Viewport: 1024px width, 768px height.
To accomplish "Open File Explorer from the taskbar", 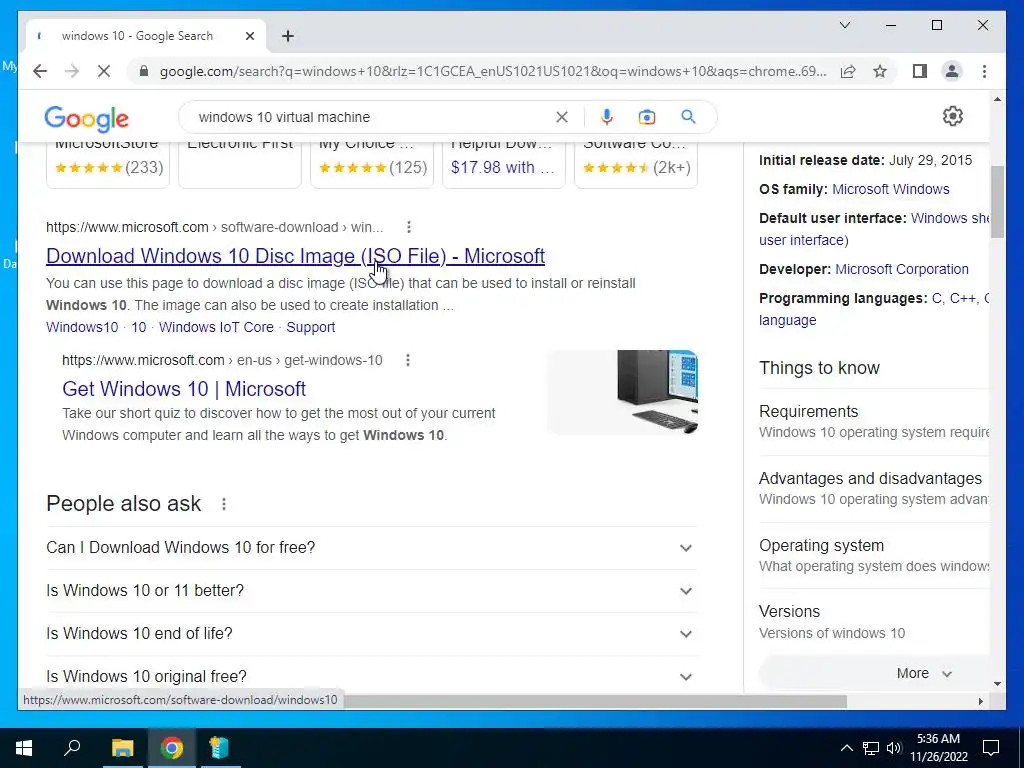I will click(x=122, y=748).
